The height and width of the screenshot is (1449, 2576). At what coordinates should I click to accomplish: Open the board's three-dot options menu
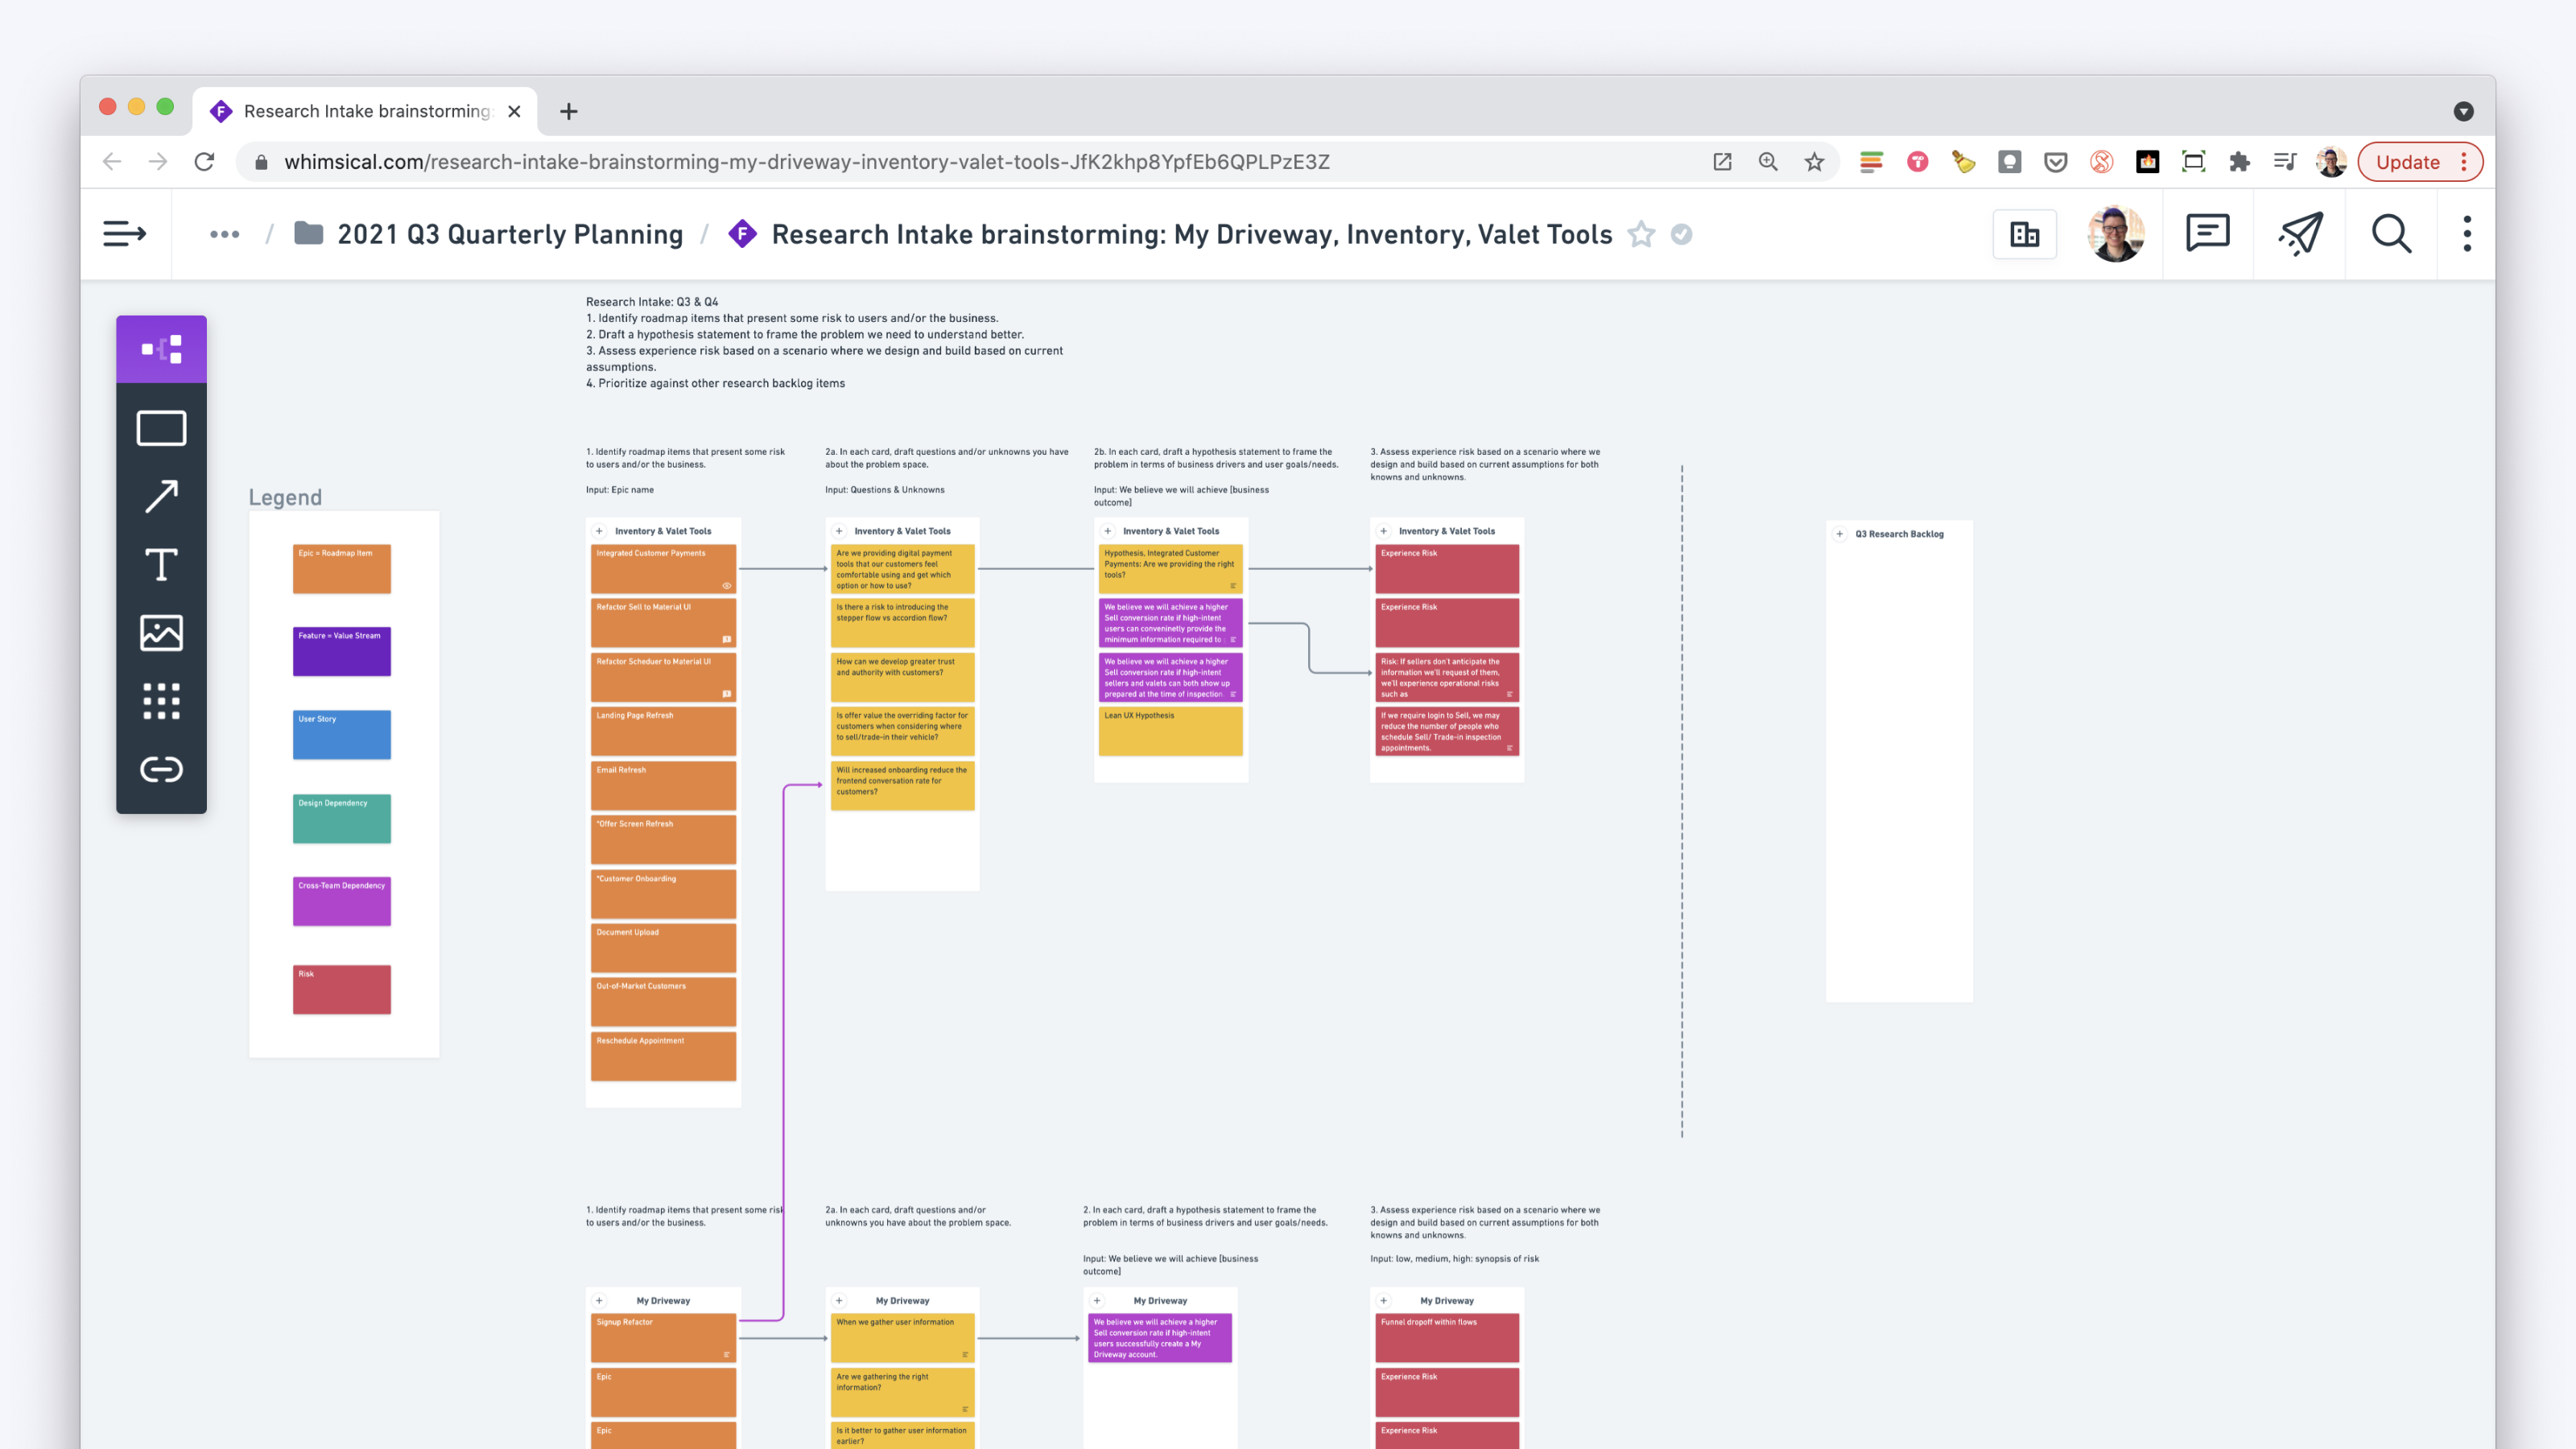coord(2467,234)
